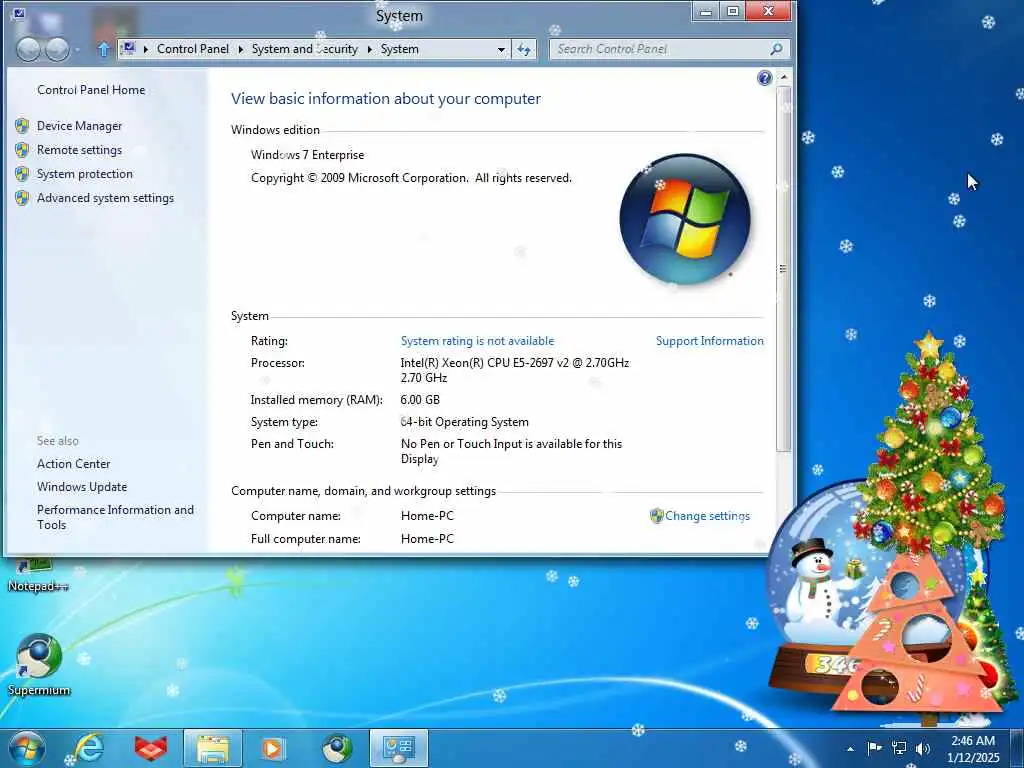1024x768 pixels.
Task: Click Search Control Panel field
Action: pyautogui.click(x=669, y=49)
